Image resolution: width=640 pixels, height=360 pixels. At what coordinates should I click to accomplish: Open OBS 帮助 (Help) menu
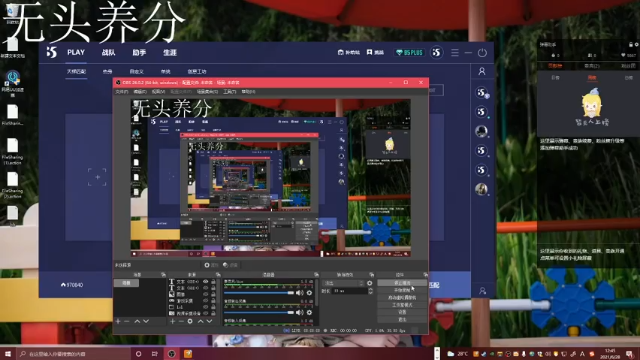[248, 92]
